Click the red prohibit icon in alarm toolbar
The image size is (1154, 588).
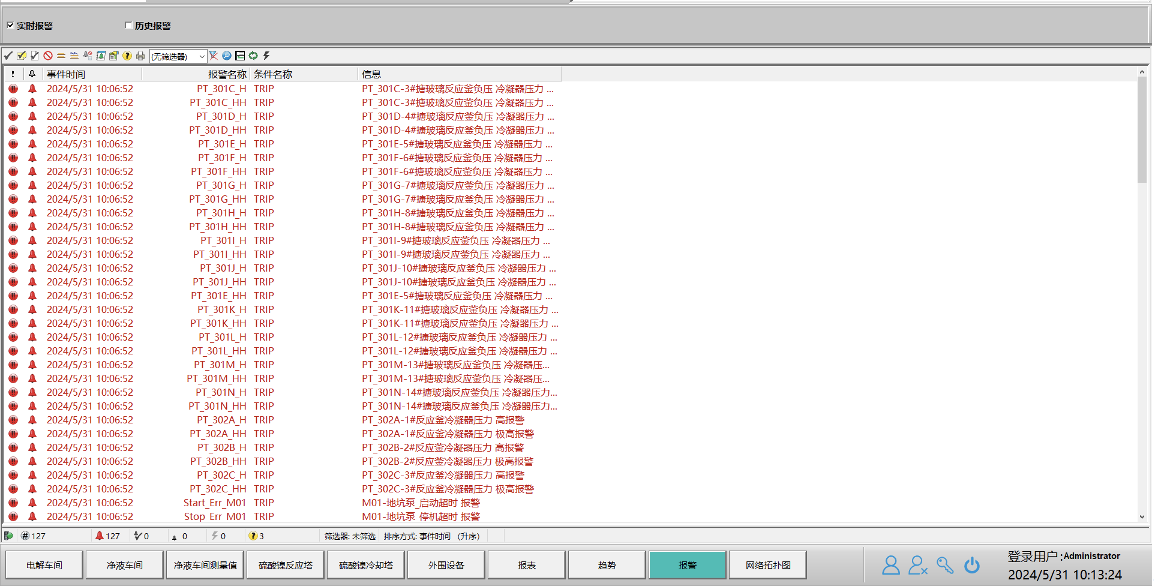pos(48,56)
